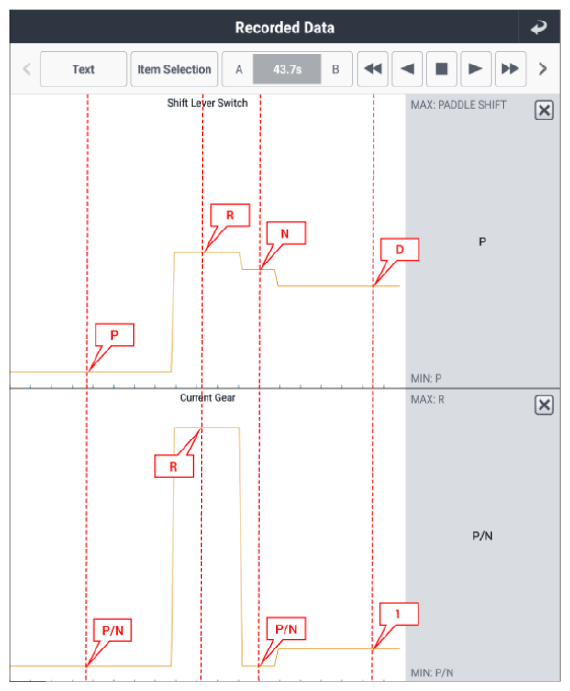
Task: Click the fast forward button
Action: coord(510,69)
